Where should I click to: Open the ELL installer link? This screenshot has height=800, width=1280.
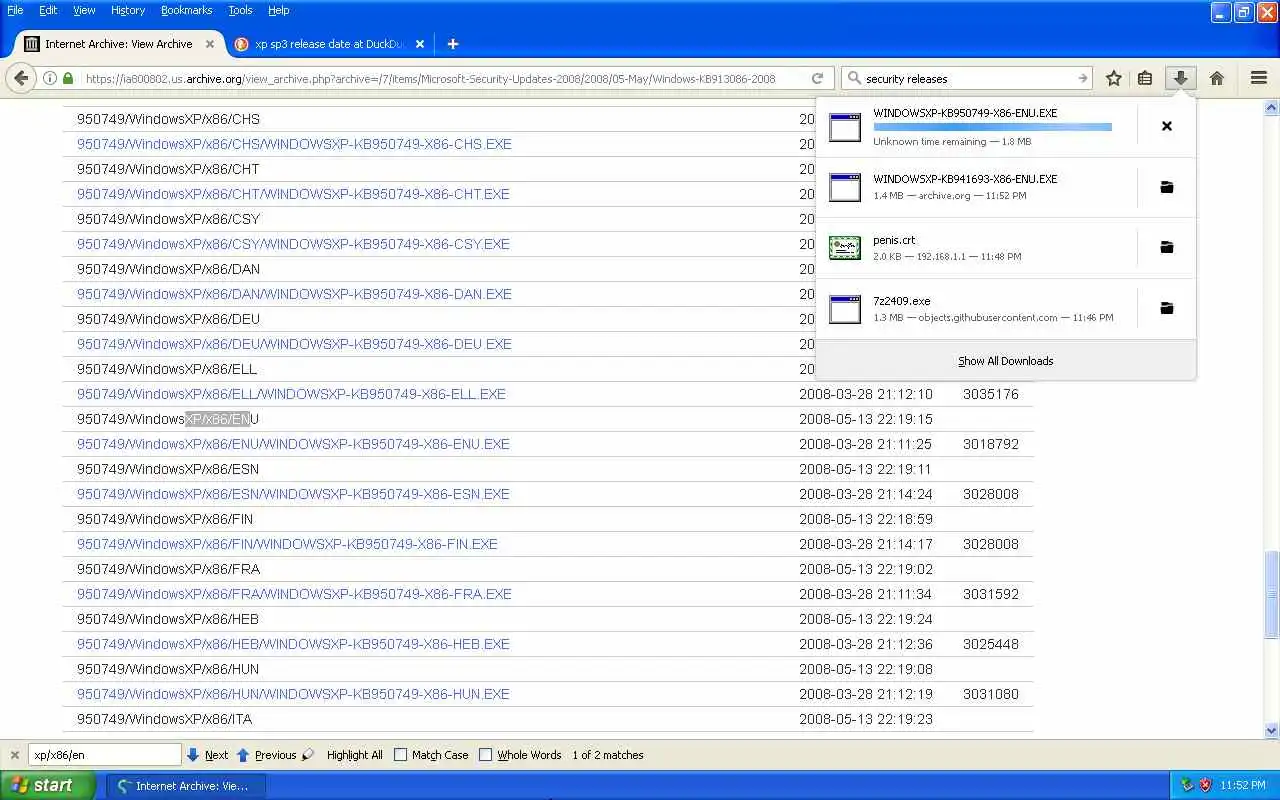[x=291, y=394]
